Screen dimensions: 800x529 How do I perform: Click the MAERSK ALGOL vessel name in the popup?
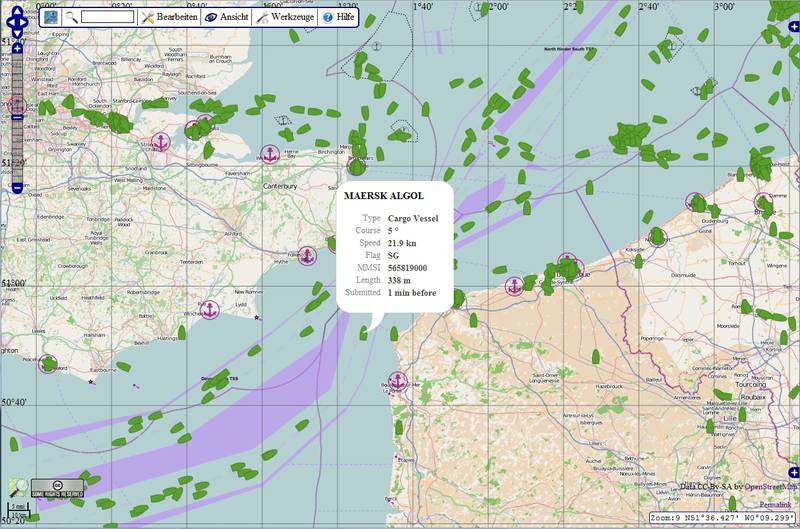384,195
